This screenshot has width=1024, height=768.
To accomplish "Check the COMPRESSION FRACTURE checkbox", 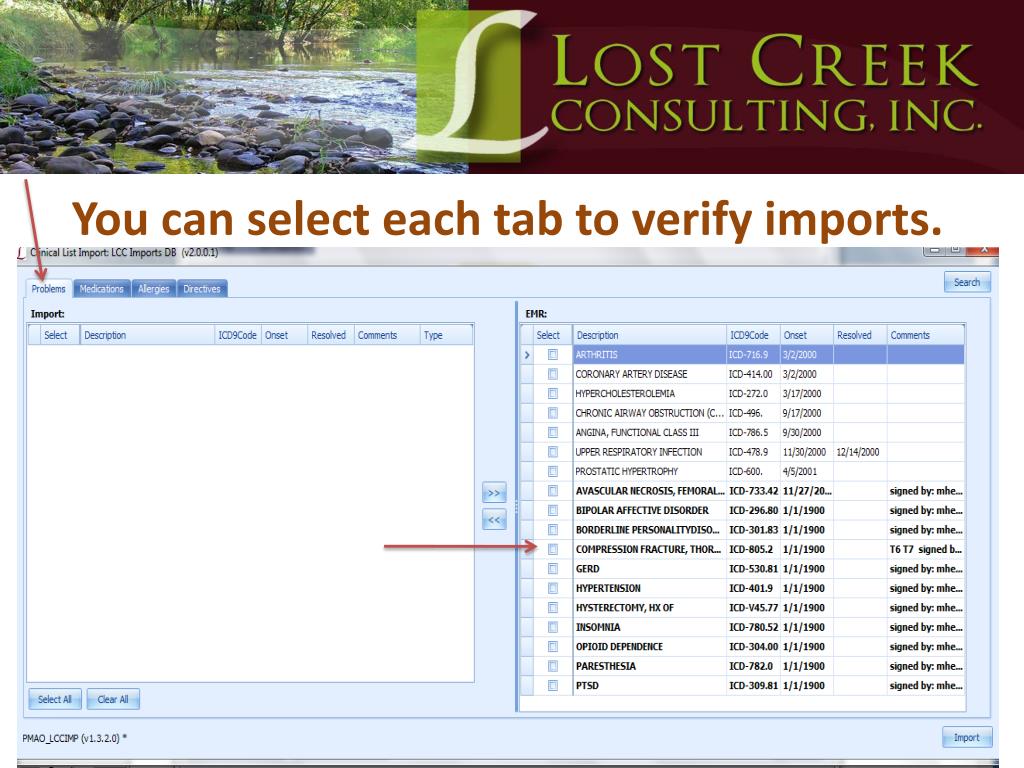I will pos(552,549).
